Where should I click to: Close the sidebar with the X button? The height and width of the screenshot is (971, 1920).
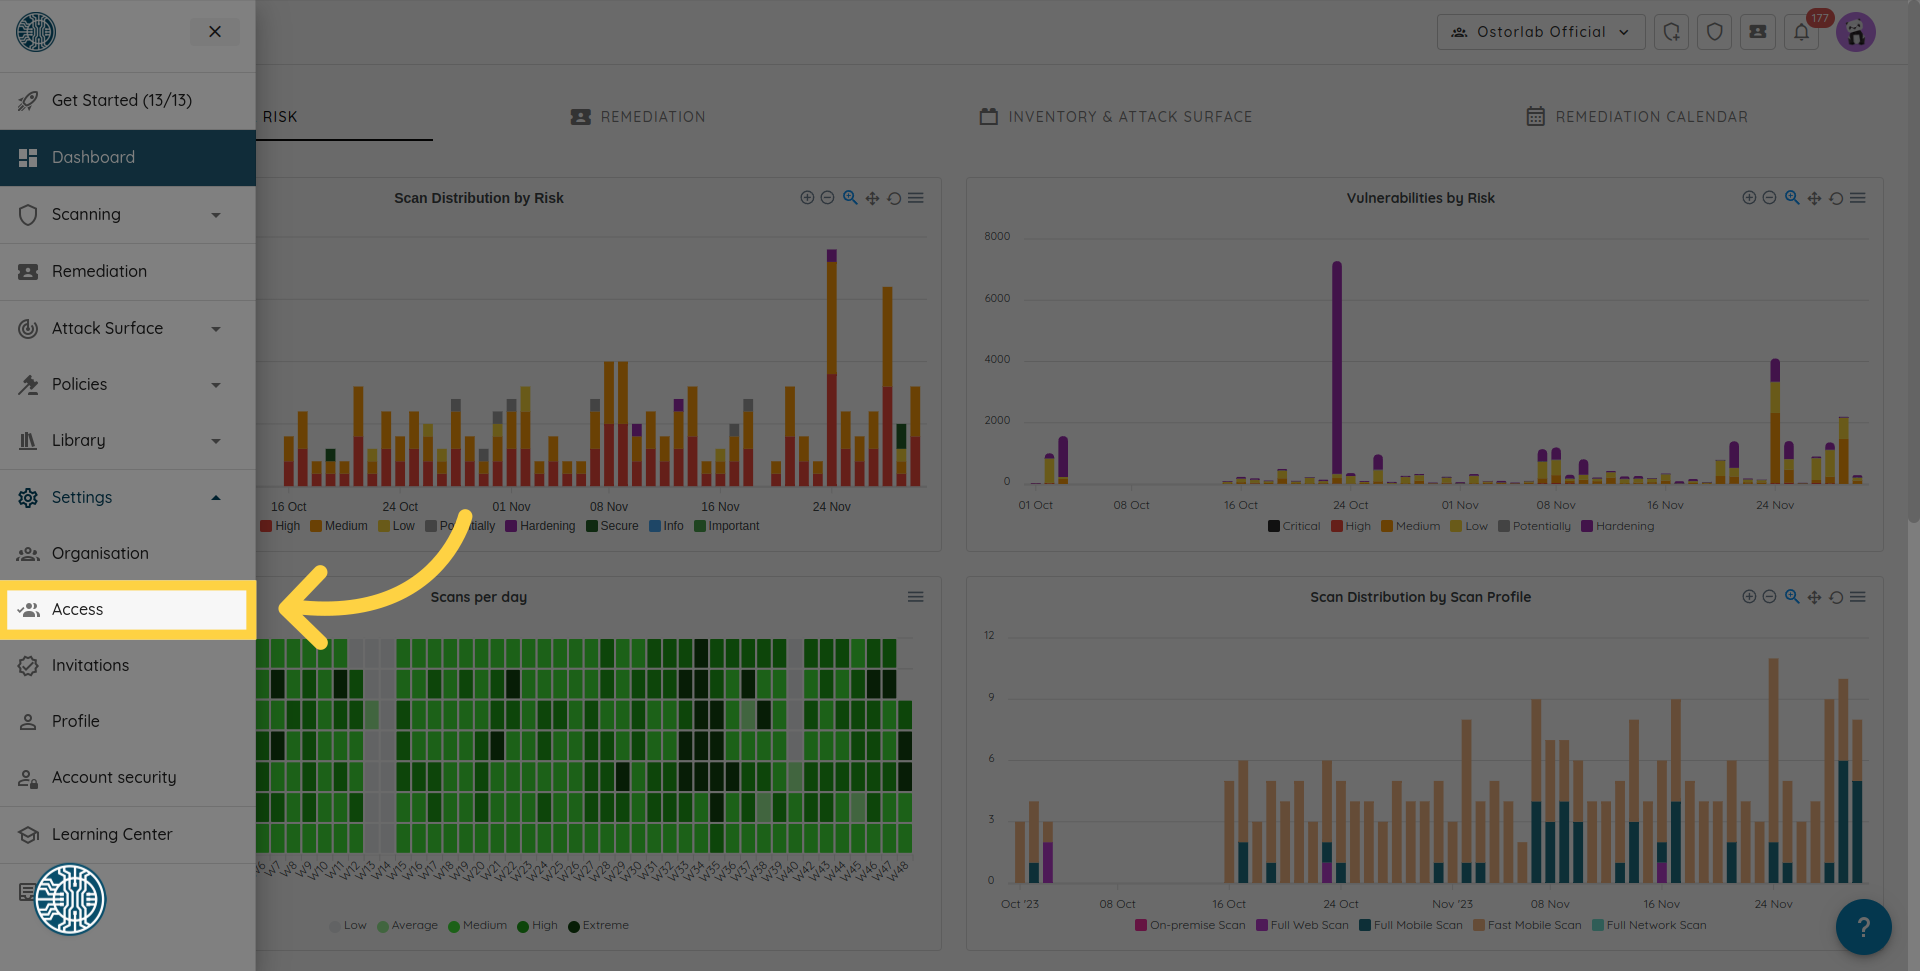pyautogui.click(x=215, y=32)
